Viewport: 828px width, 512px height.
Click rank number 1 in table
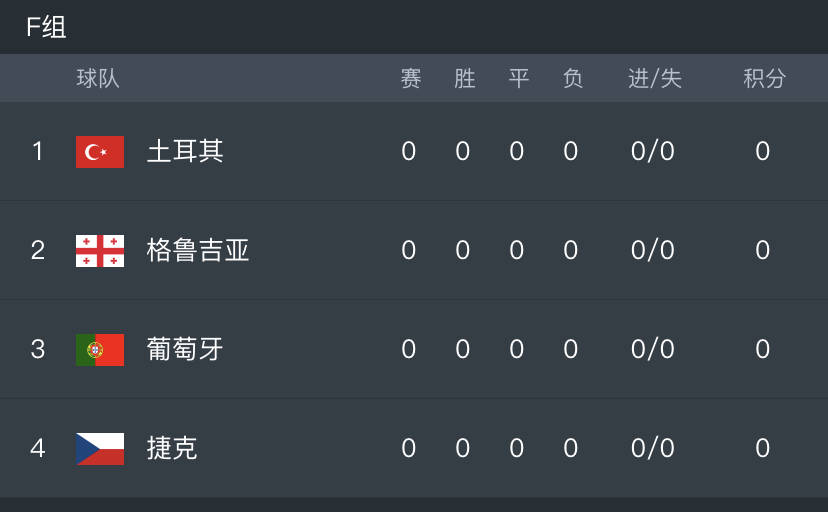pyautogui.click(x=37, y=151)
